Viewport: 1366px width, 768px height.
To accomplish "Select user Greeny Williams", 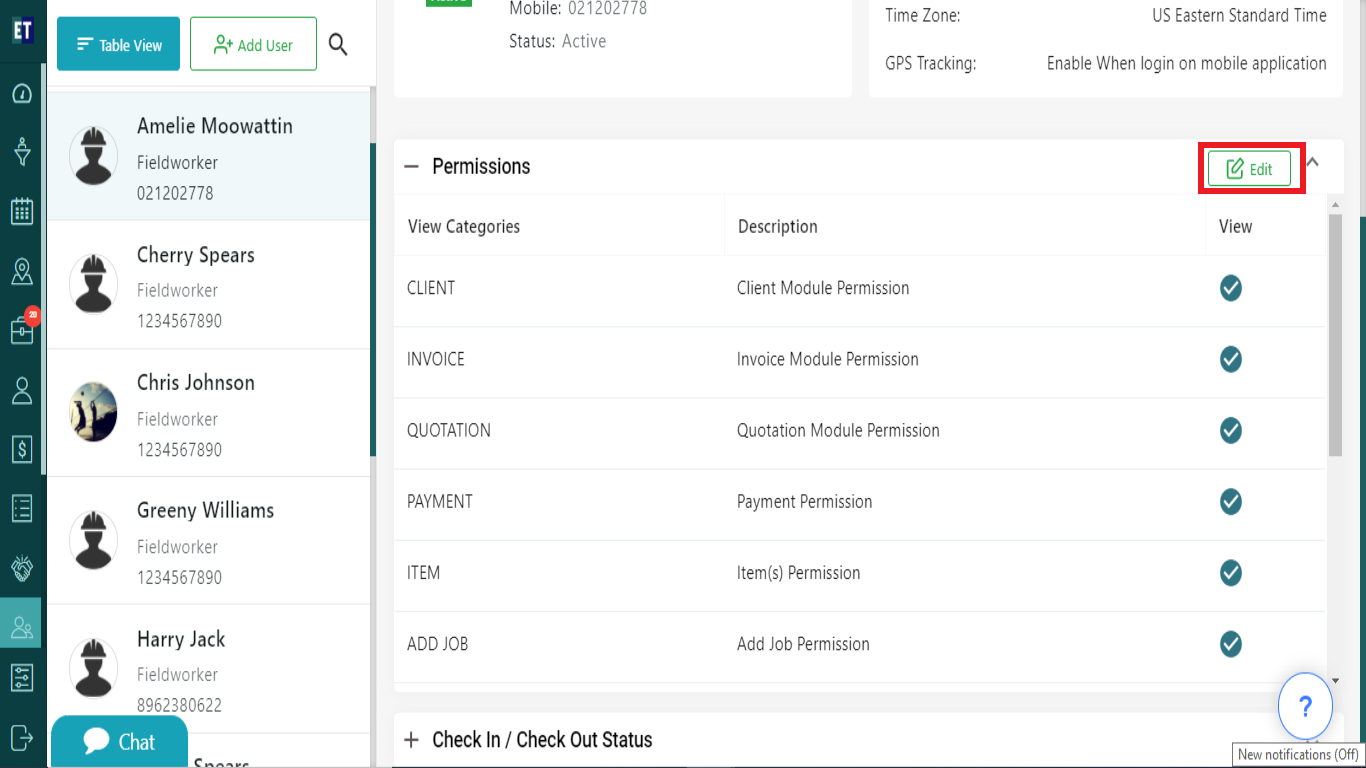I will [209, 541].
